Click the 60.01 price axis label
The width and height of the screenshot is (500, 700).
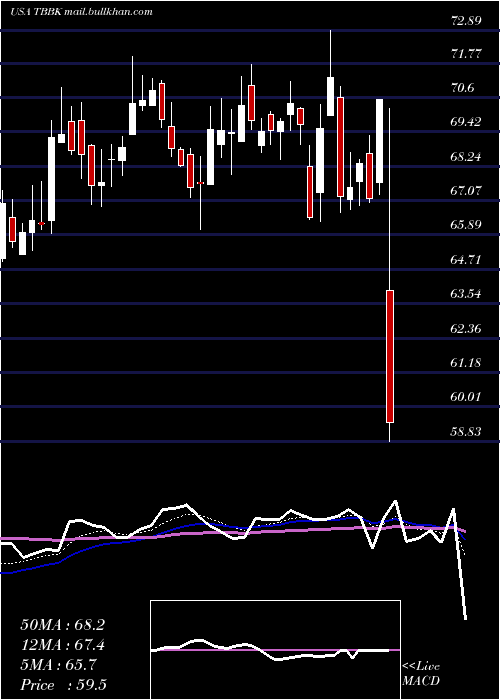click(x=466, y=396)
